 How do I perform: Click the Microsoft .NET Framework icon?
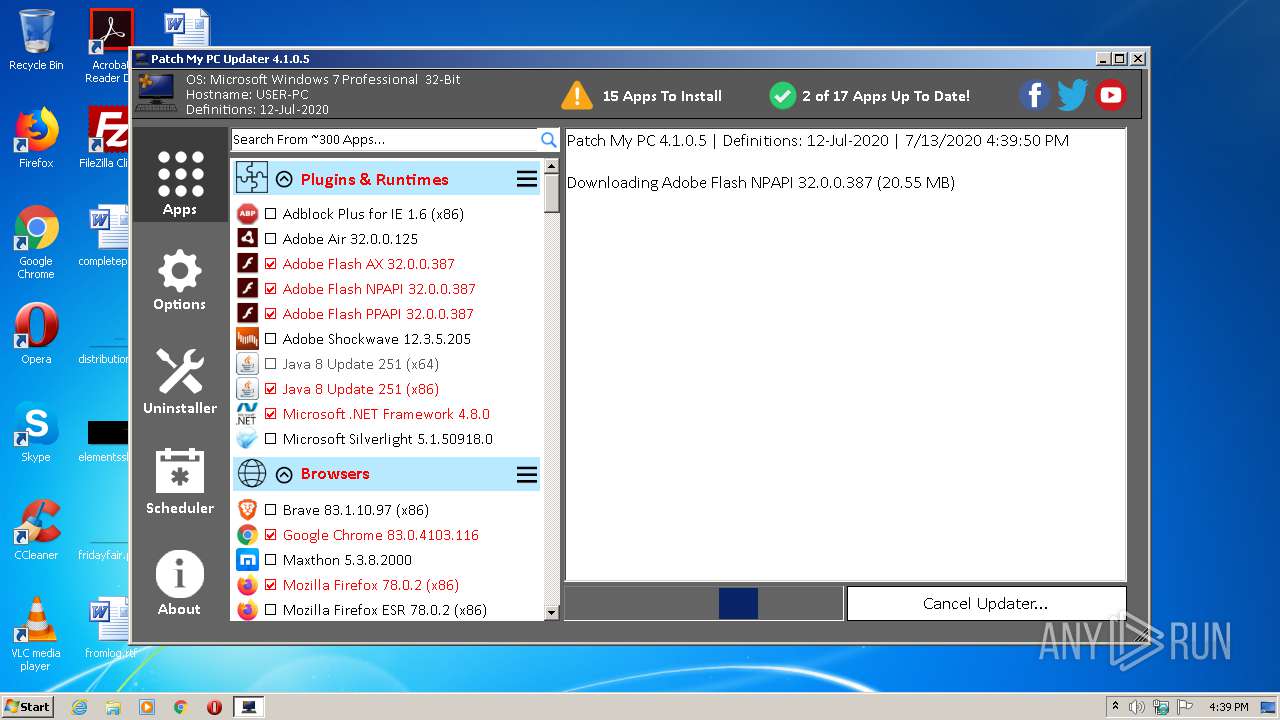point(247,414)
